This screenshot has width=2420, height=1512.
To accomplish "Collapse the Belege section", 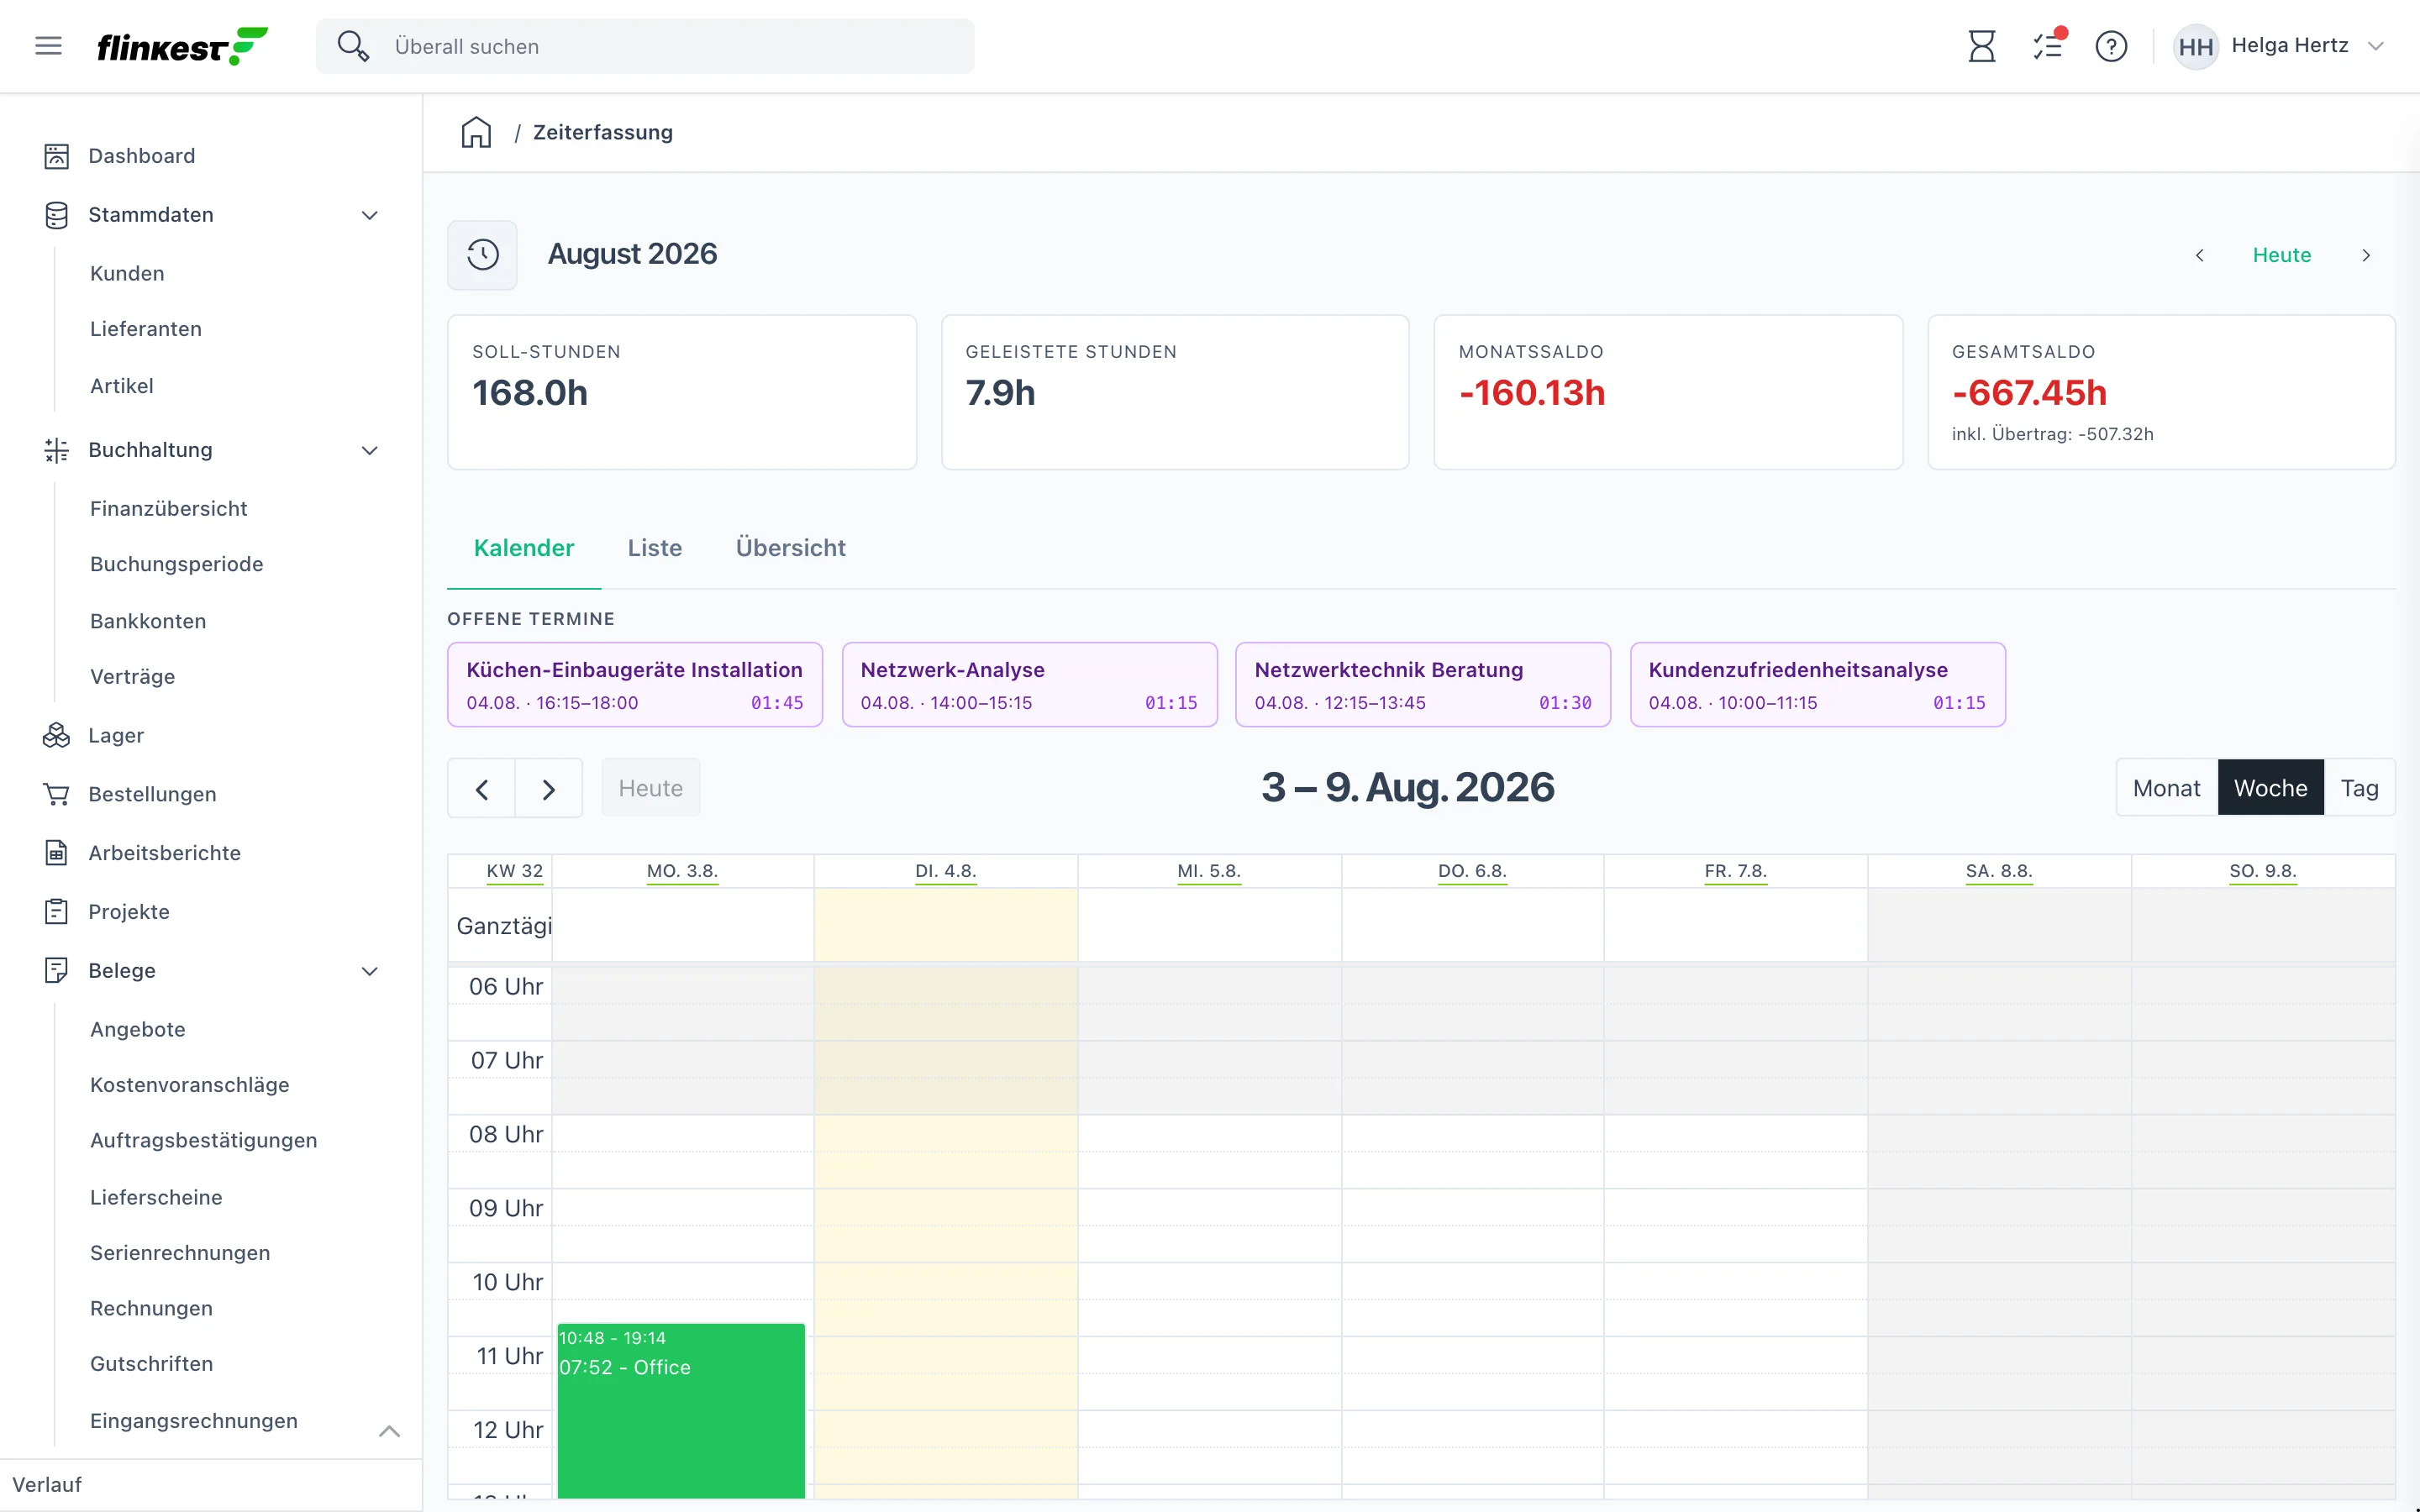I will click(370, 971).
